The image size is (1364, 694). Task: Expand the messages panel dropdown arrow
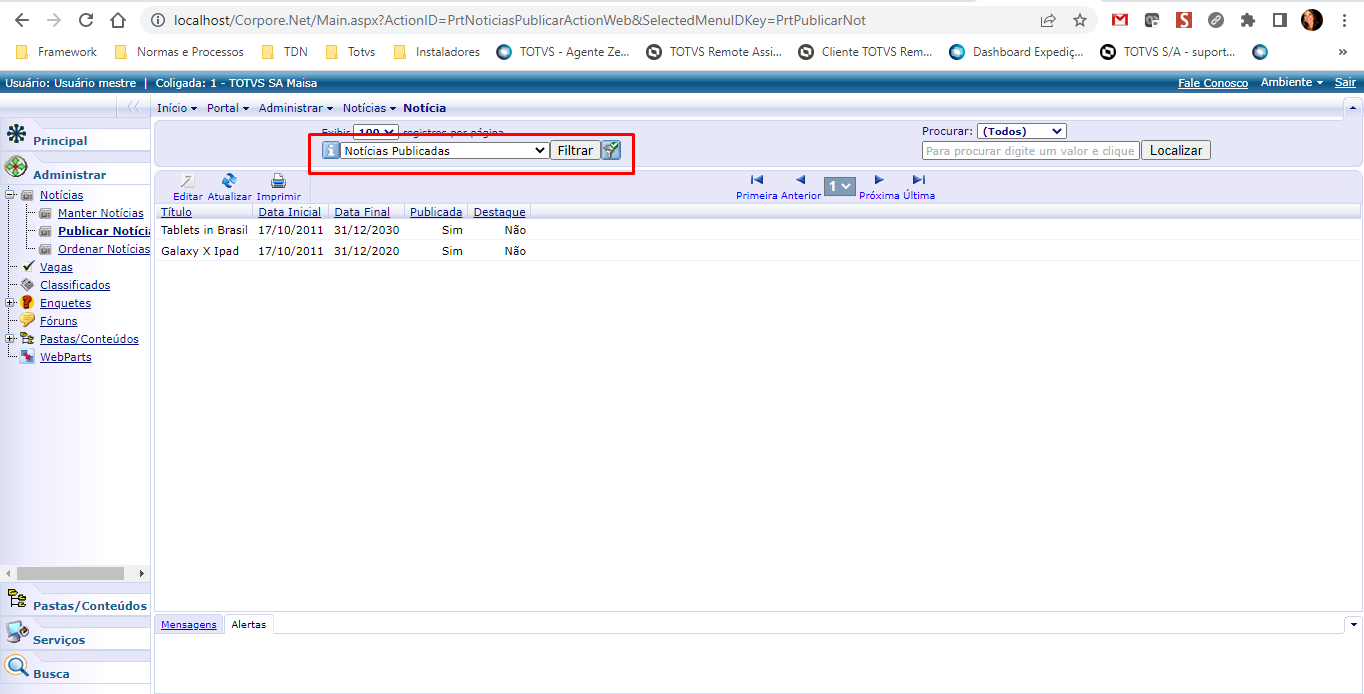click(x=1353, y=624)
